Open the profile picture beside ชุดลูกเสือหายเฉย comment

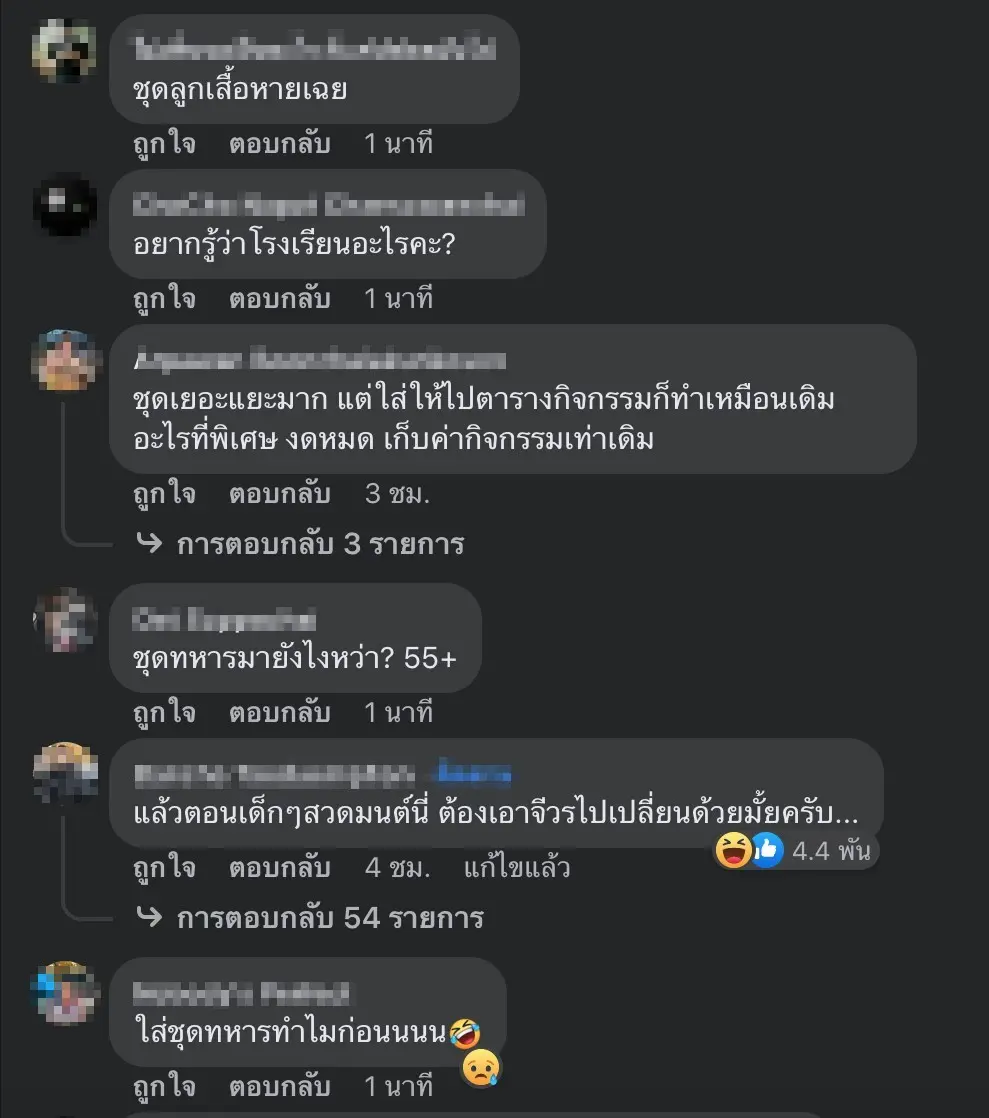pos(64,51)
